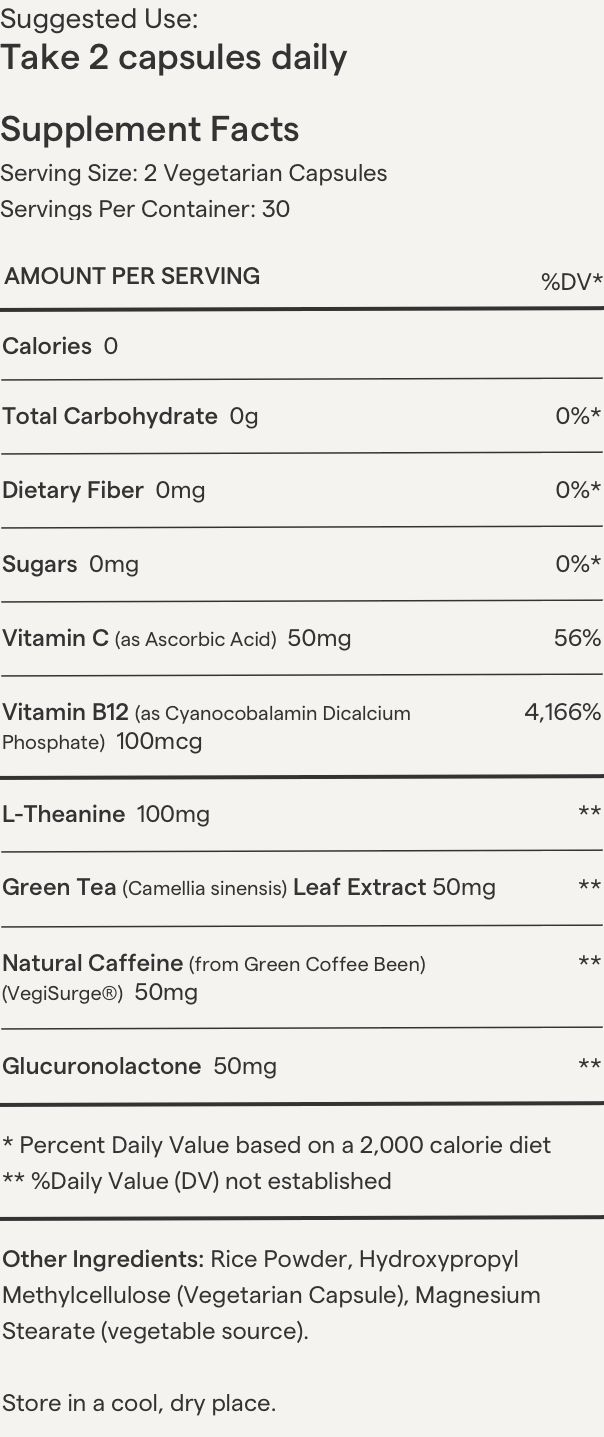The image size is (604, 1437).
Task: Click the "Other Ingredients:" label
Action: click(x=103, y=1259)
